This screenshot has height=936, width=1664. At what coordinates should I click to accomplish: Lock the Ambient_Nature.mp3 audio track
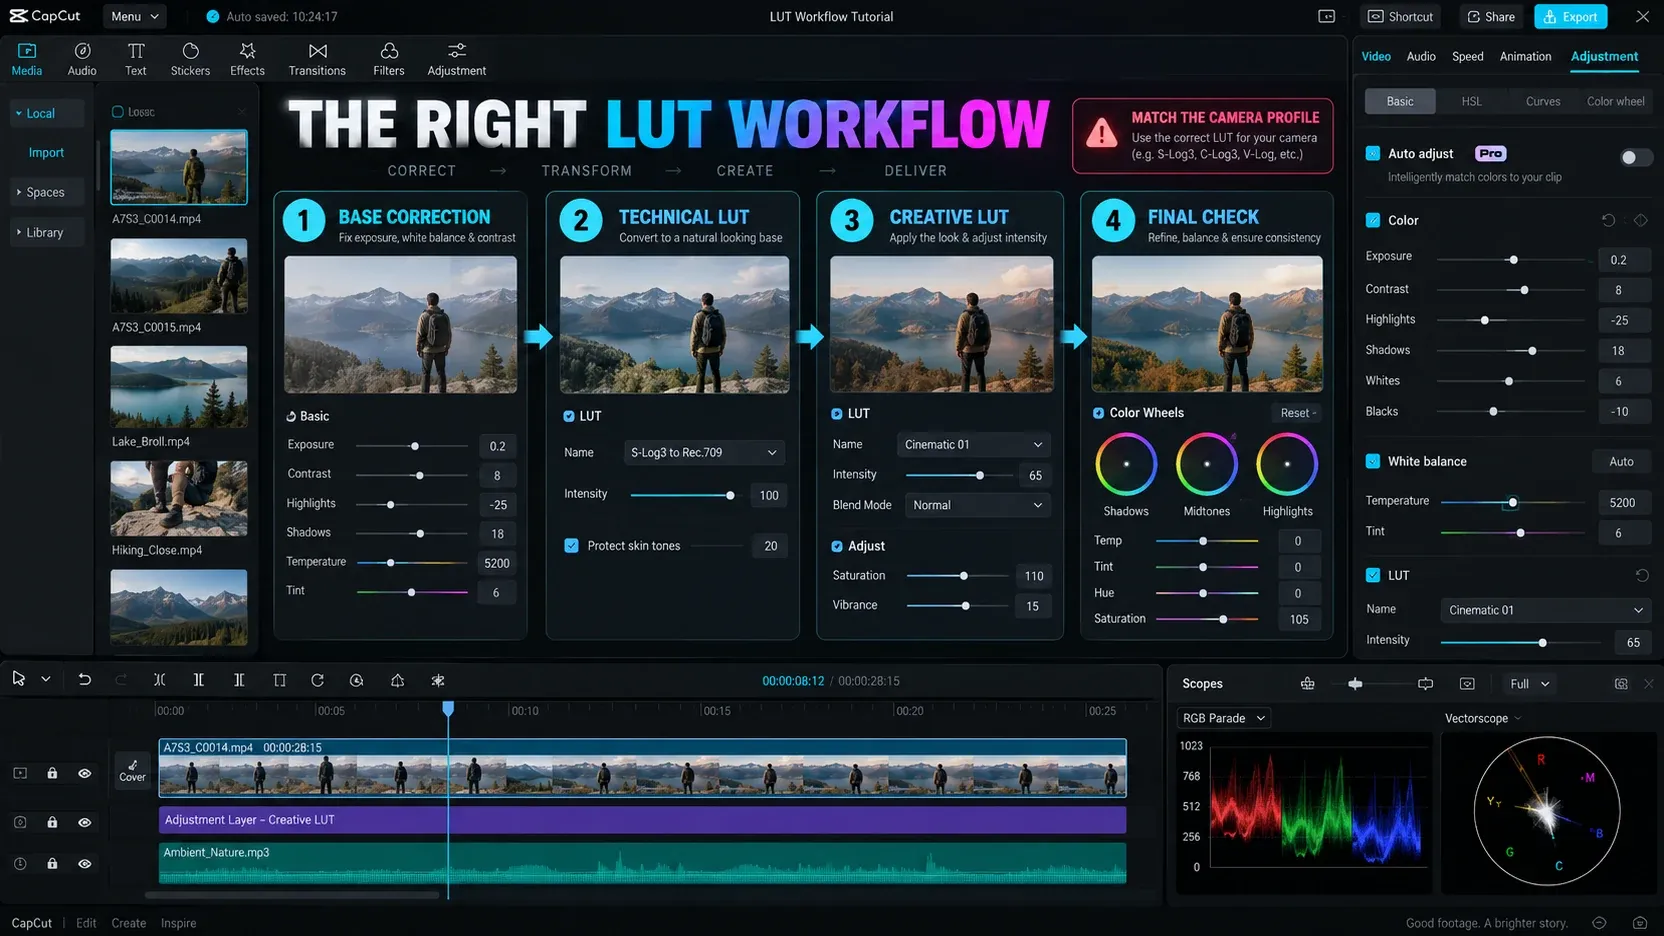pos(52,863)
